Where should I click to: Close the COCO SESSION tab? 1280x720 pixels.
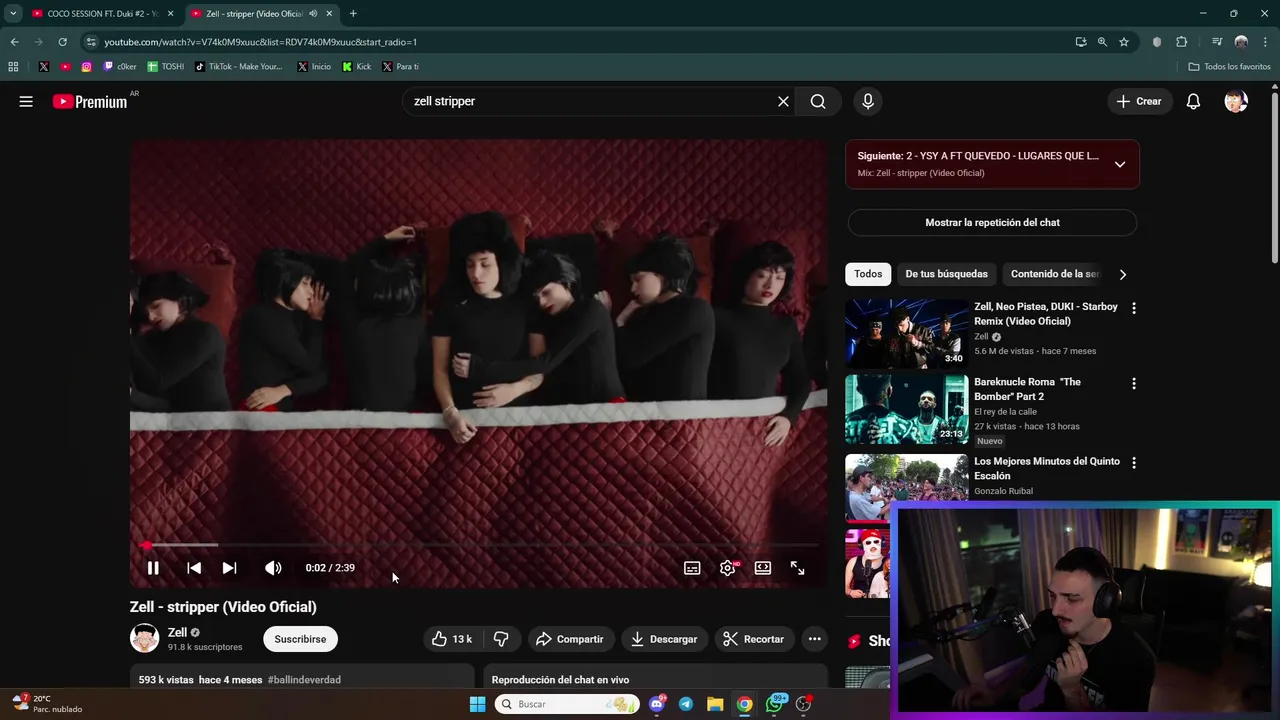pyautogui.click(x=170, y=14)
